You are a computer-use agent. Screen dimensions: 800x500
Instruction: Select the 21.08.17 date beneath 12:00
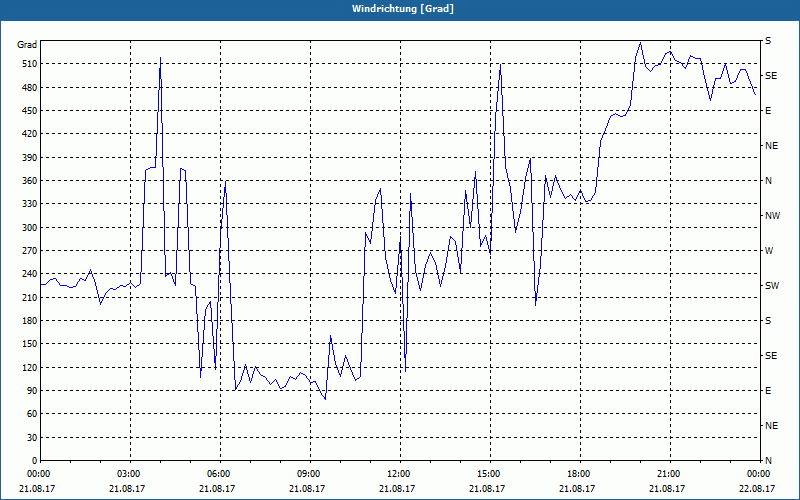[x=397, y=488]
